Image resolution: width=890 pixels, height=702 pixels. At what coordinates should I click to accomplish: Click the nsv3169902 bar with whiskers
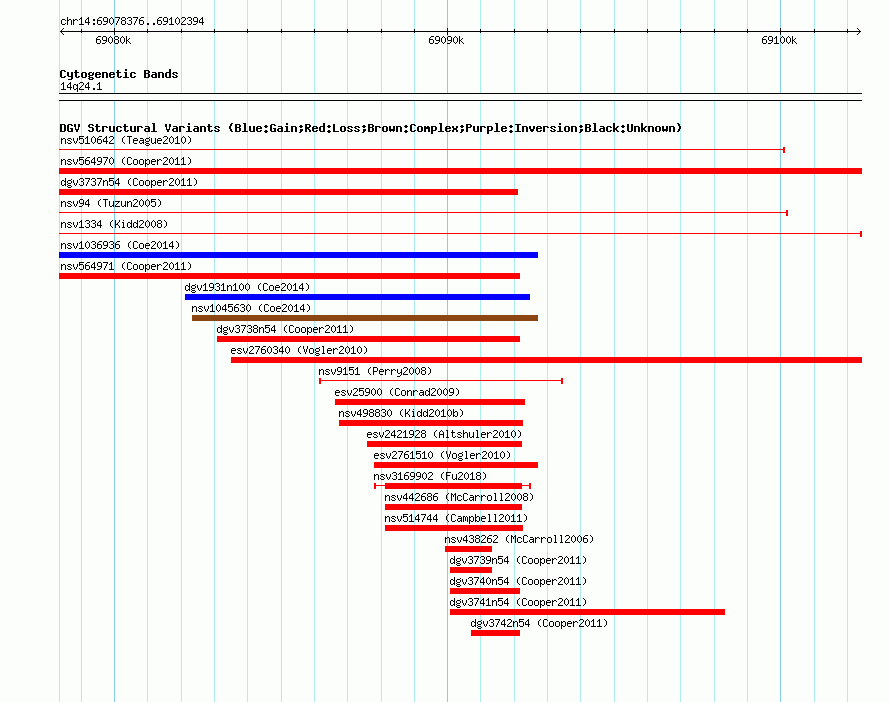[452, 486]
